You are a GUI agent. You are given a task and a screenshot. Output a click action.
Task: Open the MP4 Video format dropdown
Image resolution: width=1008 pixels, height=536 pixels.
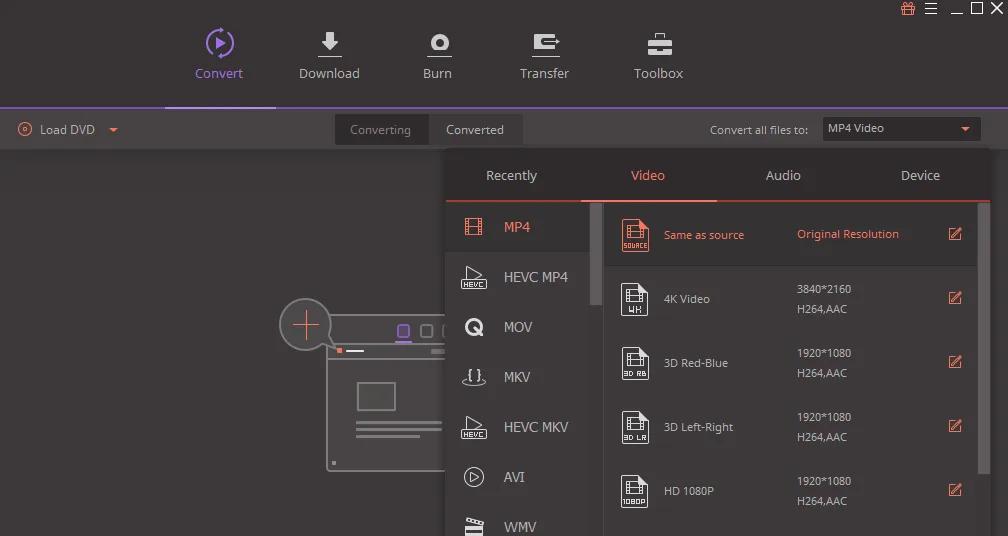pyautogui.click(x=901, y=129)
